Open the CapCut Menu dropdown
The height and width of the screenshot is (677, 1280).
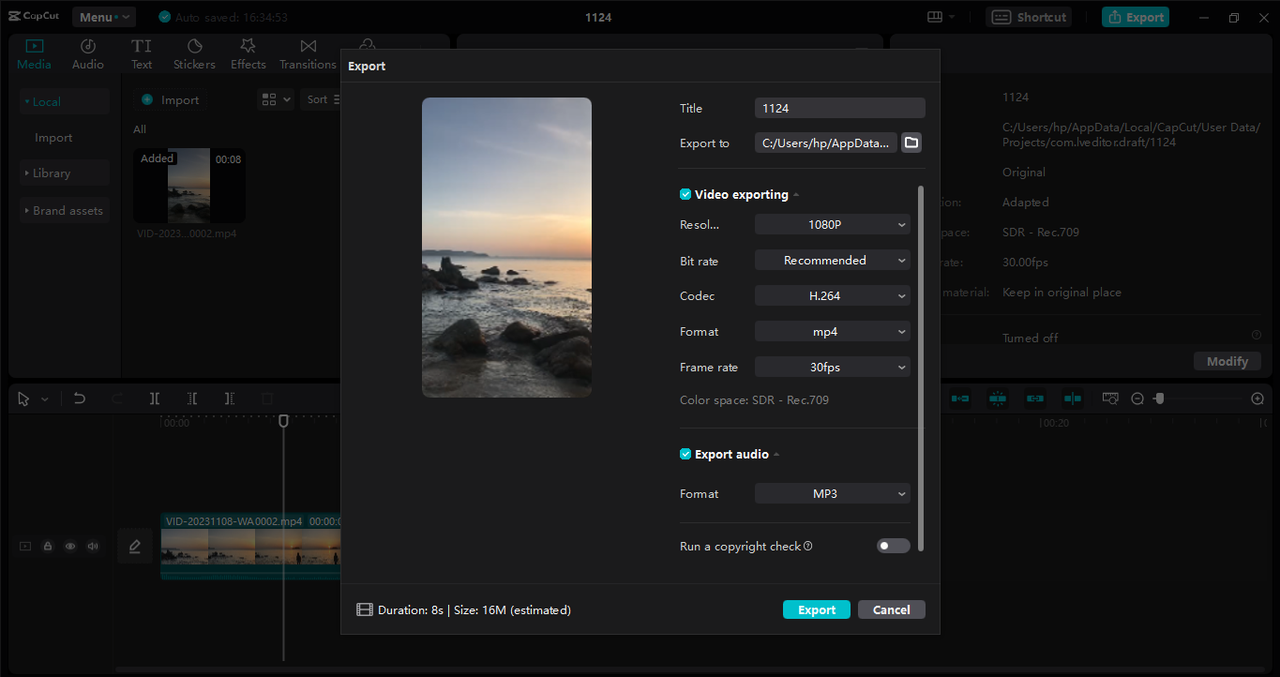pos(103,17)
